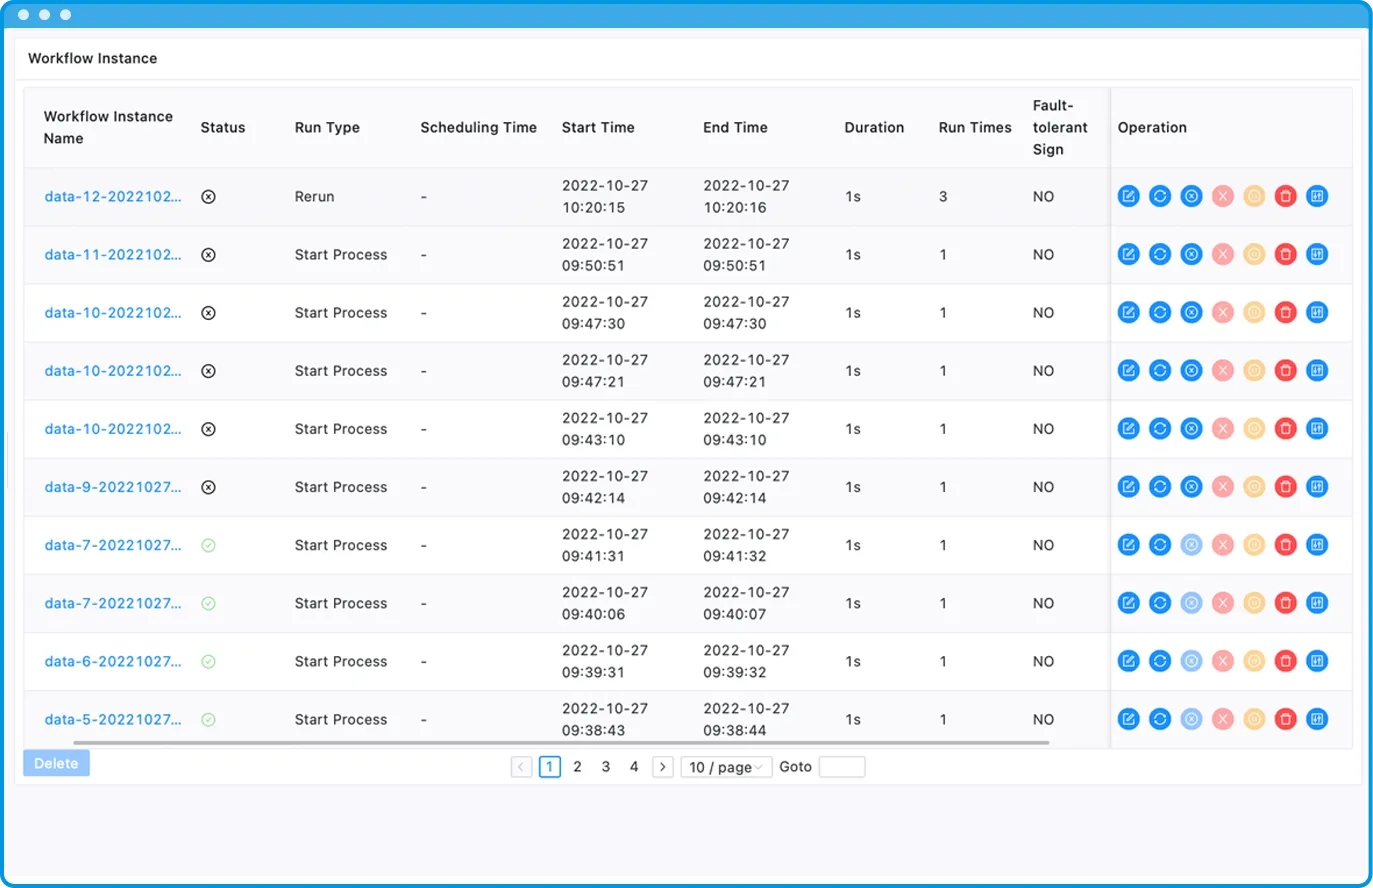Click red trash icon in data-12 row
This screenshot has height=888, width=1373.
click(1286, 197)
